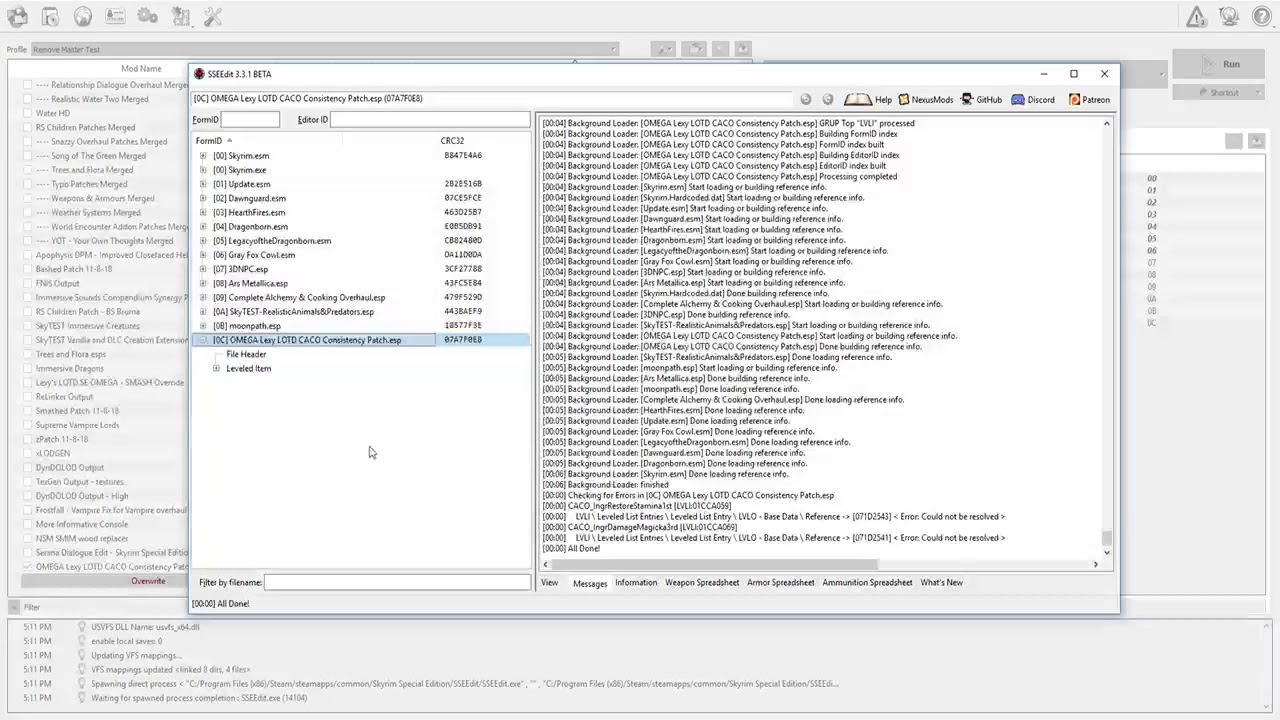Open the What's New tab

coord(942,583)
